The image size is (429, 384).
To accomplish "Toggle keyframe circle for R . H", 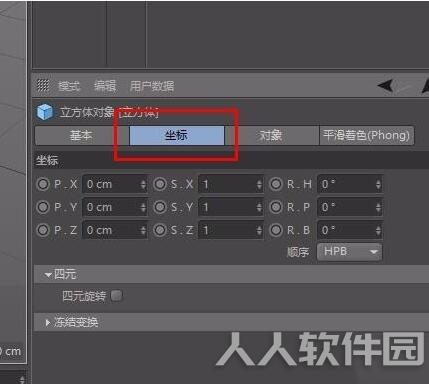I will pyautogui.click(x=276, y=184).
